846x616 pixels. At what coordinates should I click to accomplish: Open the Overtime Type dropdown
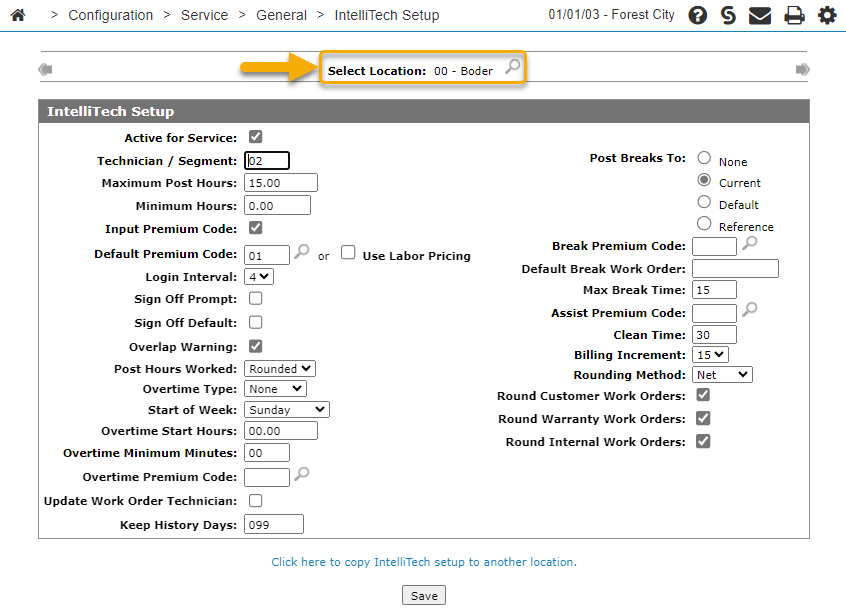(275, 389)
